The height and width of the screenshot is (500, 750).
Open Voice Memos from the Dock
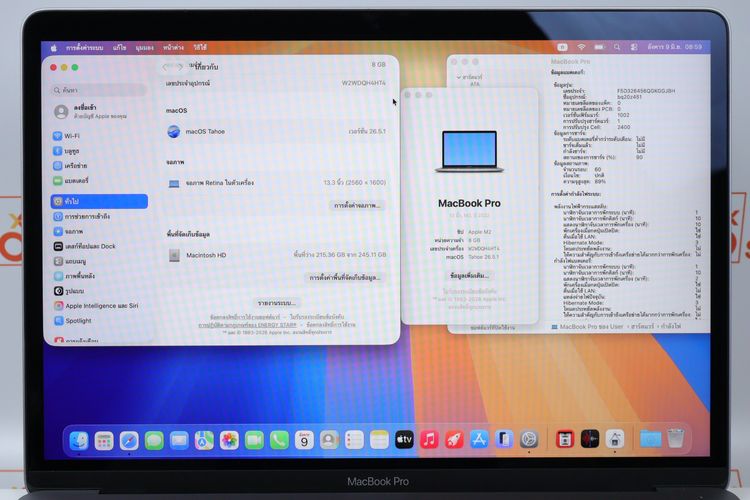click(x=590, y=439)
